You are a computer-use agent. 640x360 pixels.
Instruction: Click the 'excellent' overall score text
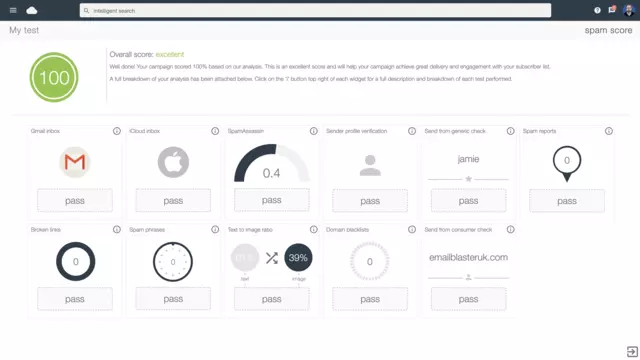coord(170,54)
